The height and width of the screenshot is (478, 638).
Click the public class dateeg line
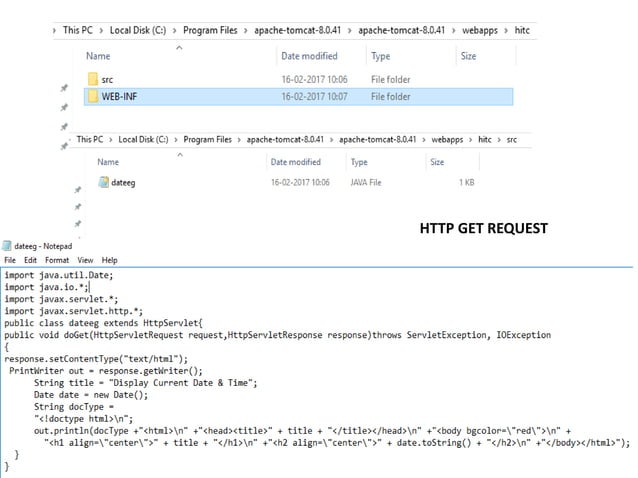(x=103, y=323)
